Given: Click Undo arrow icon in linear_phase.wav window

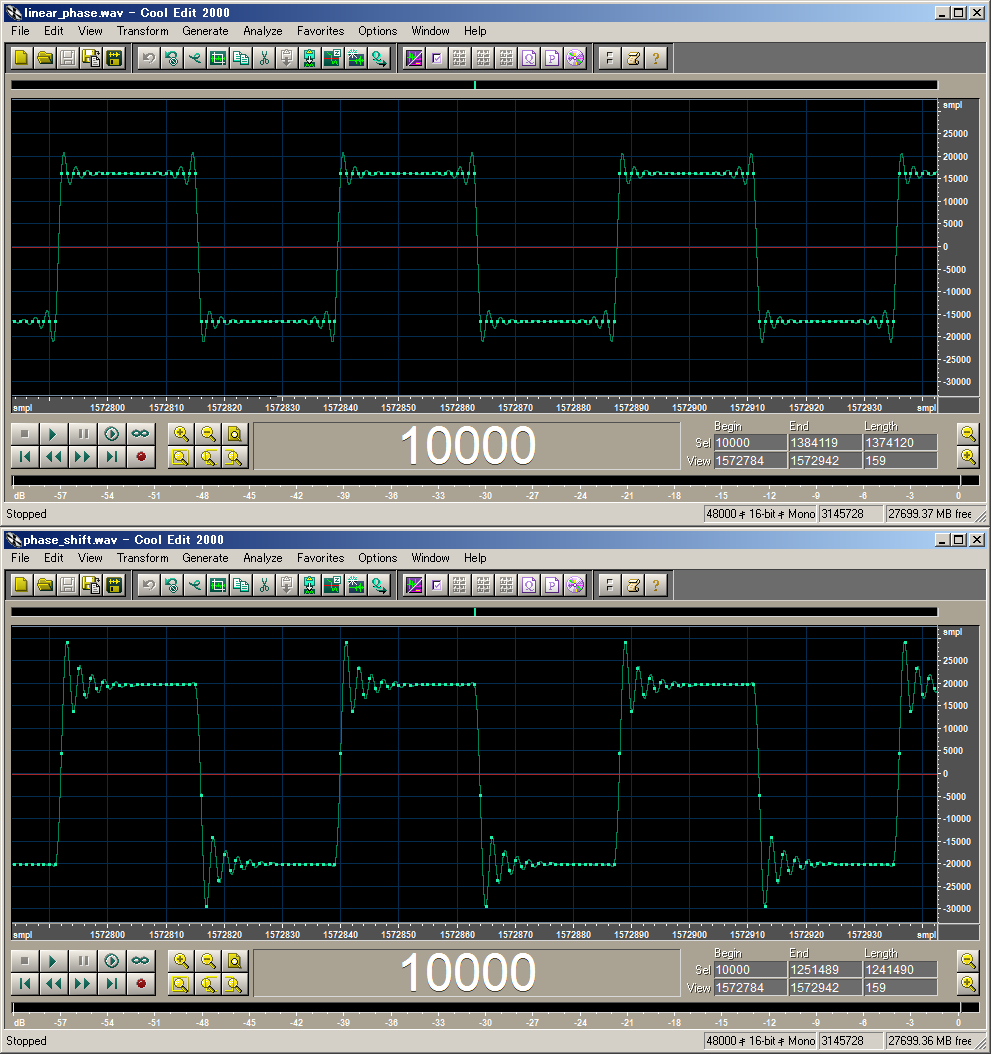Looking at the screenshot, I should (149, 58).
